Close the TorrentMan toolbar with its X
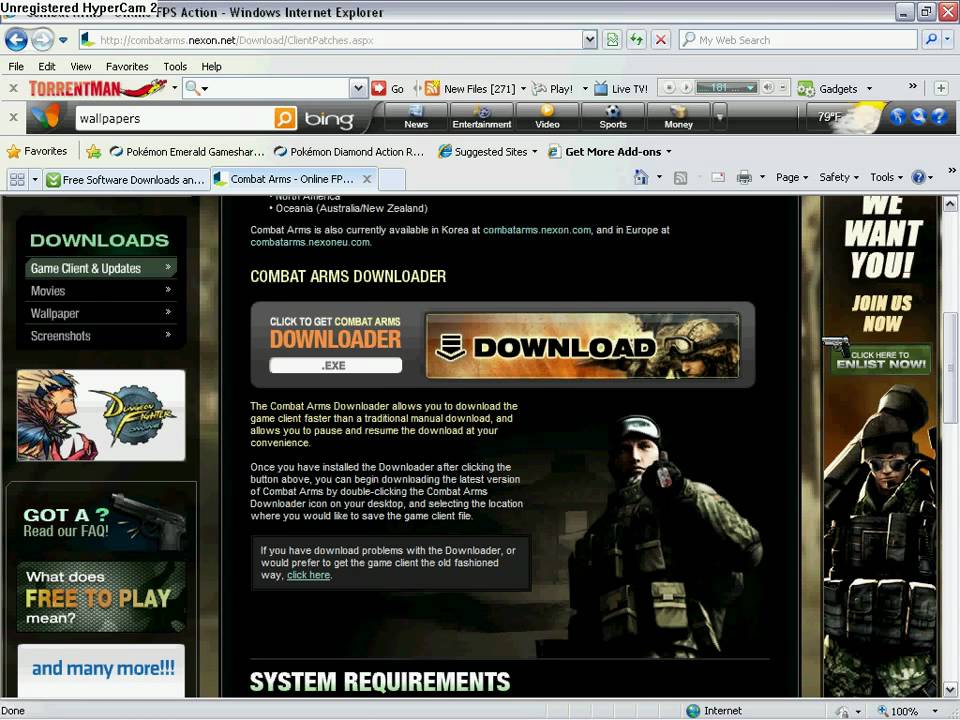Viewport: 960px width, 720px height. point(13,89)
